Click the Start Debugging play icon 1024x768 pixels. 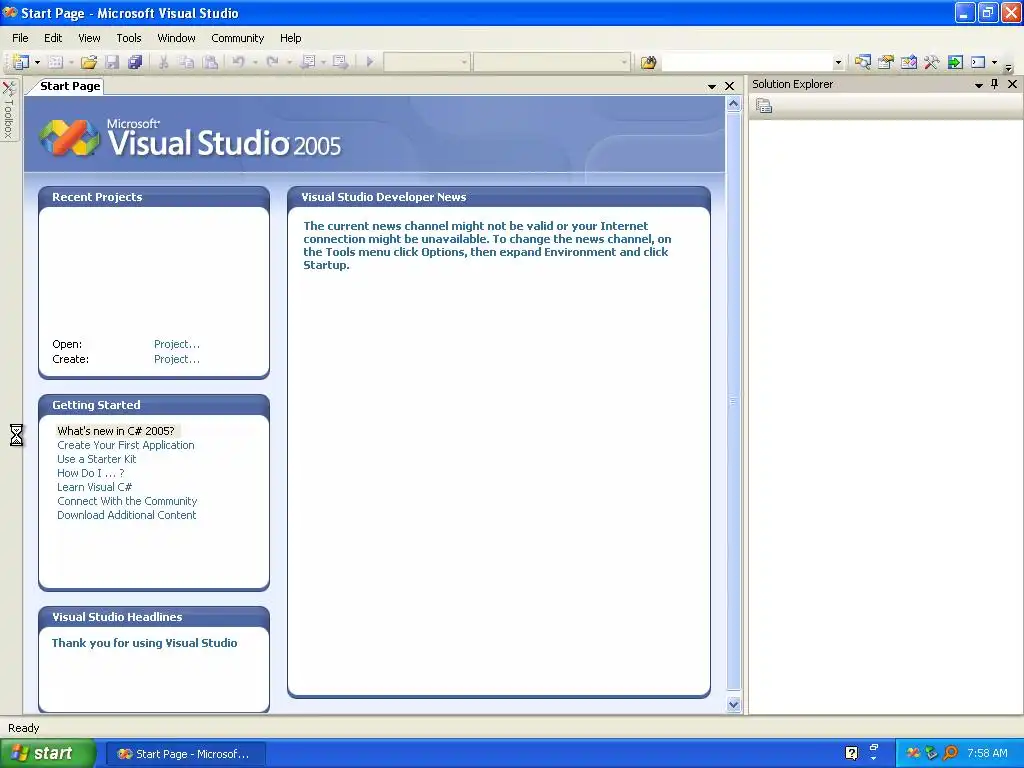(x=370, y=62)
